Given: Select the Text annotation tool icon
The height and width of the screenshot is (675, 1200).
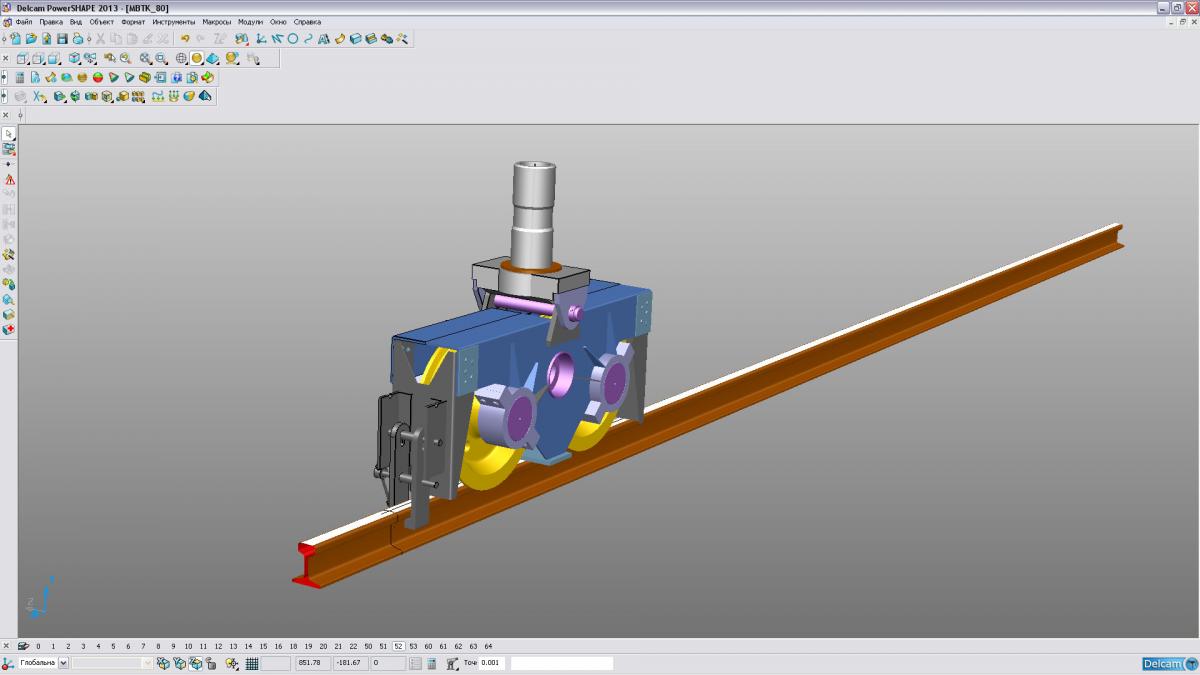Looking at the screenshot, I should pyautogui.click(x=324, y=38).
